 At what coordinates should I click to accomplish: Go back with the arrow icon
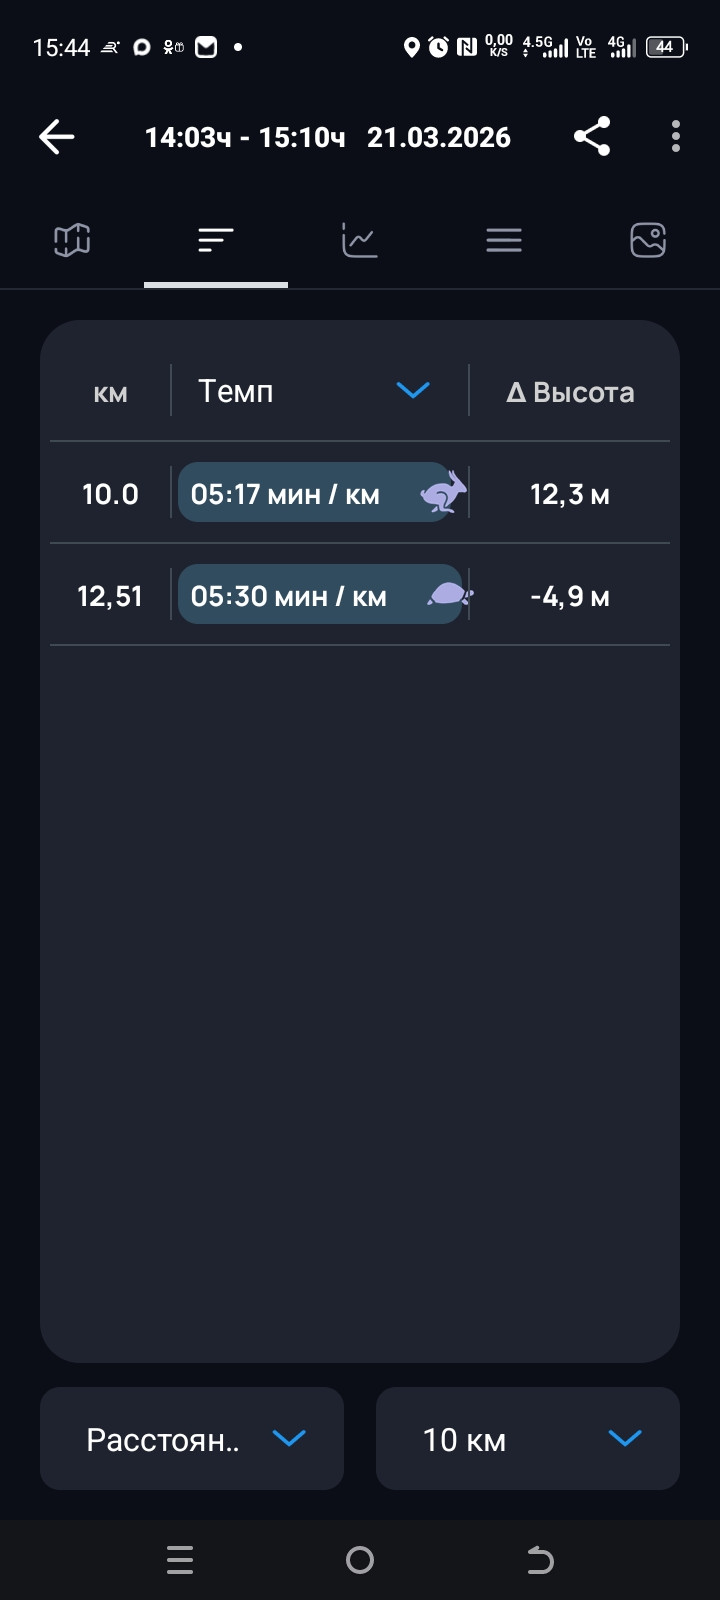(57, 137)
